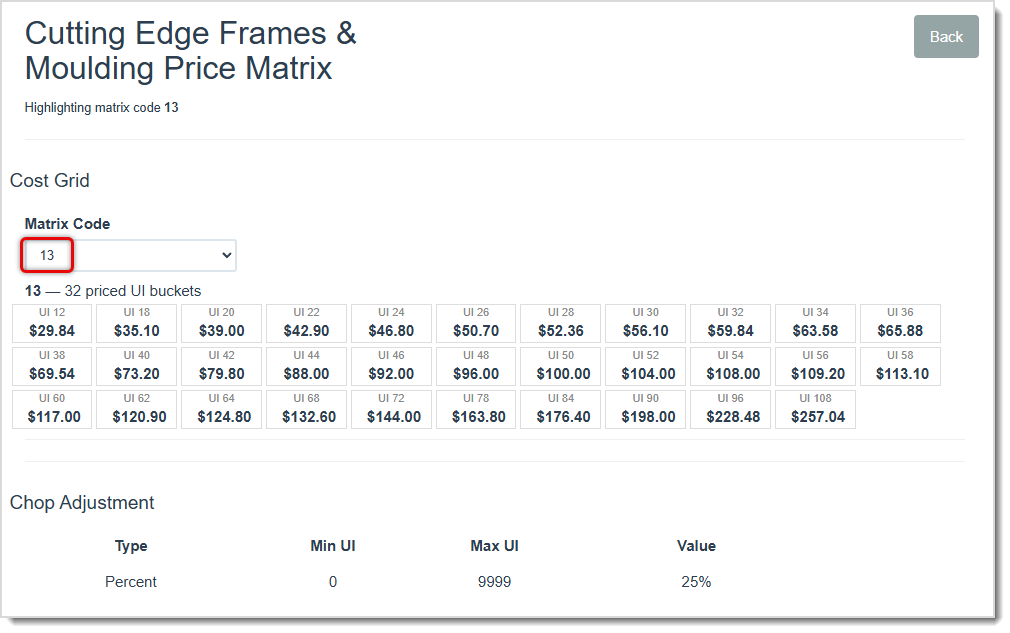
Task: Select the UI 12 price bucket $29.84
Action: tap(52, 323)
